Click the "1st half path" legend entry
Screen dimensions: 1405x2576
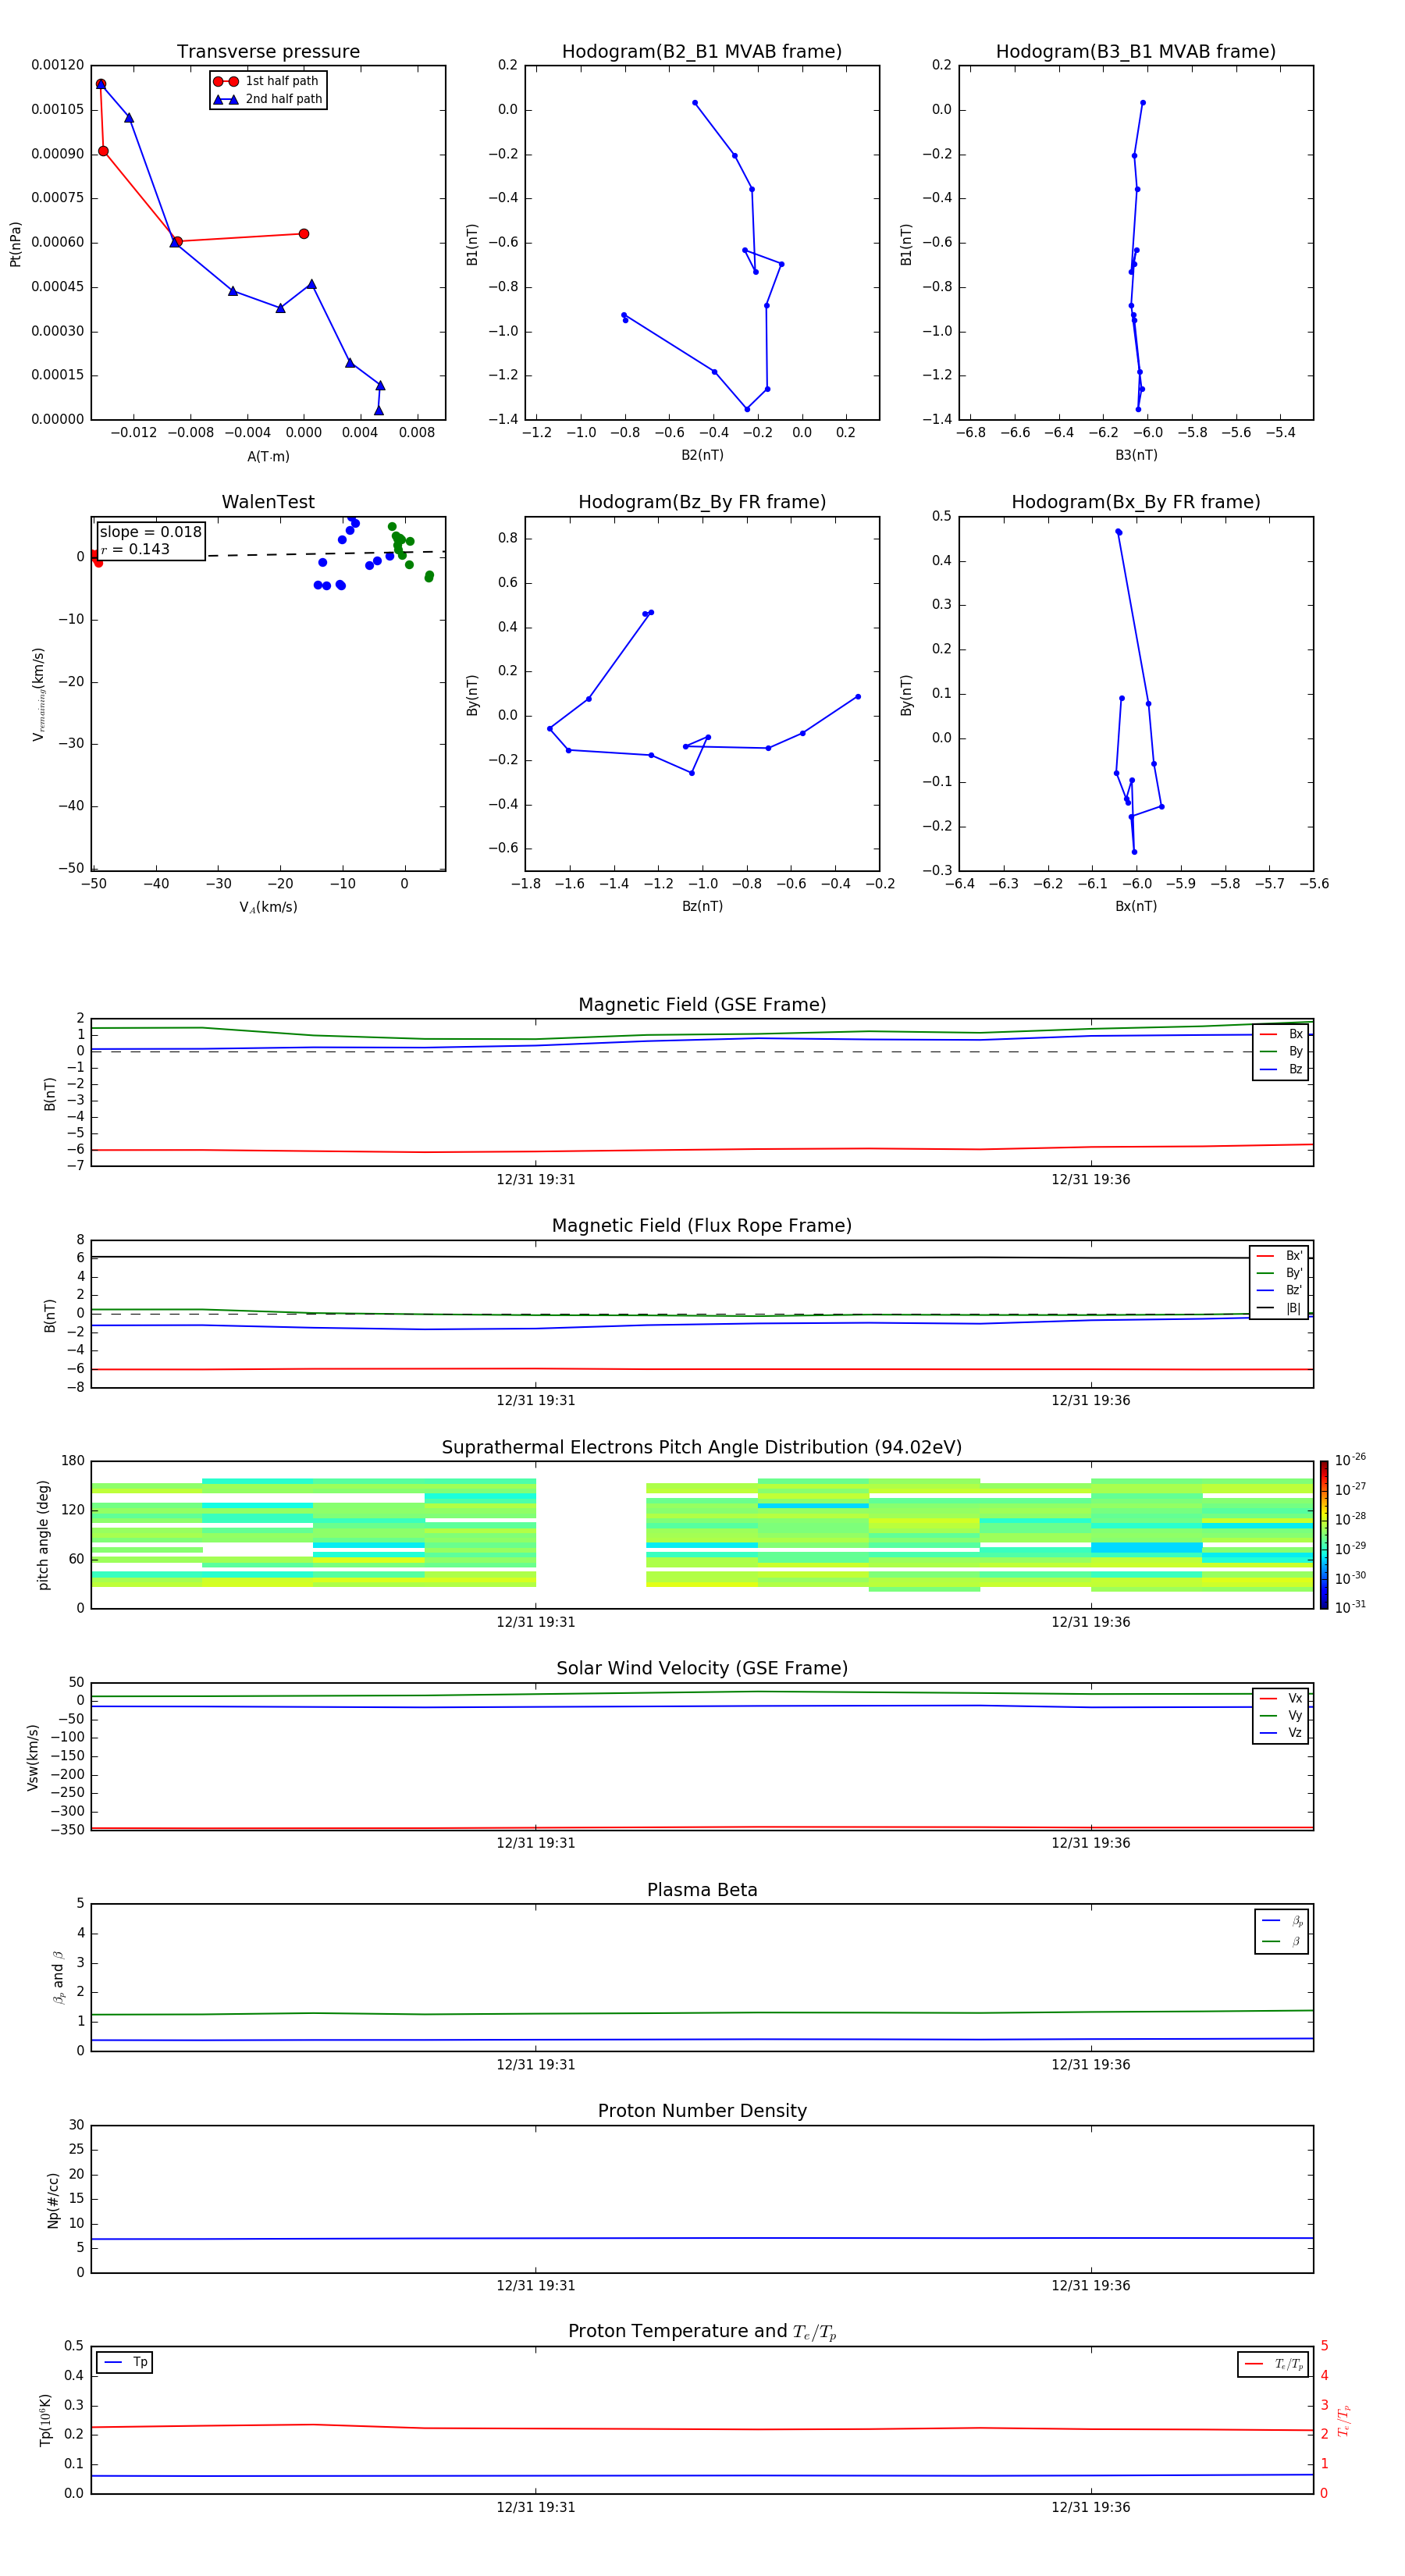266,81
